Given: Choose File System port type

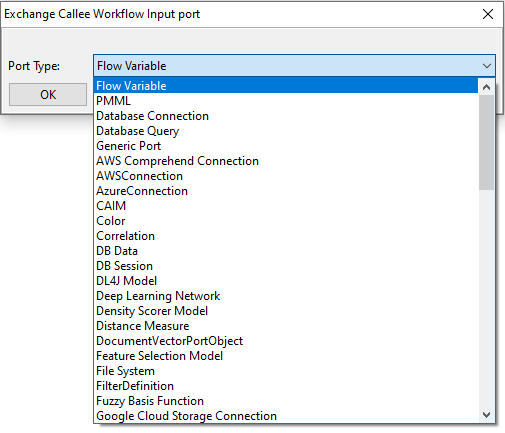Looking at the screenshot, I should (286, 371).
